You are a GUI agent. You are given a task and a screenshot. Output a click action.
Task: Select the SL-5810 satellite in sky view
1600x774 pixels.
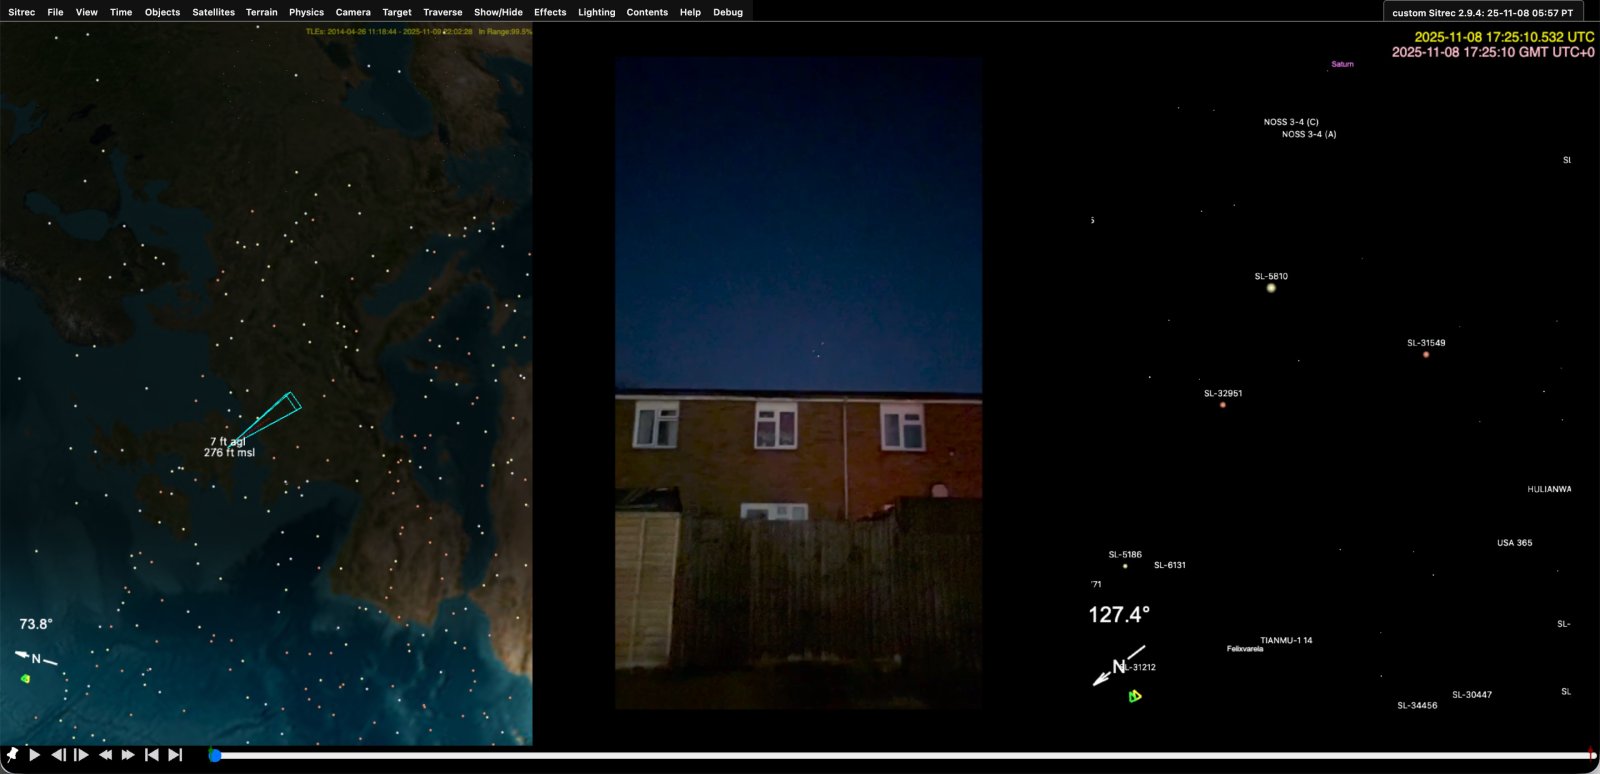pyautogui.click(x=1271, y=288)
